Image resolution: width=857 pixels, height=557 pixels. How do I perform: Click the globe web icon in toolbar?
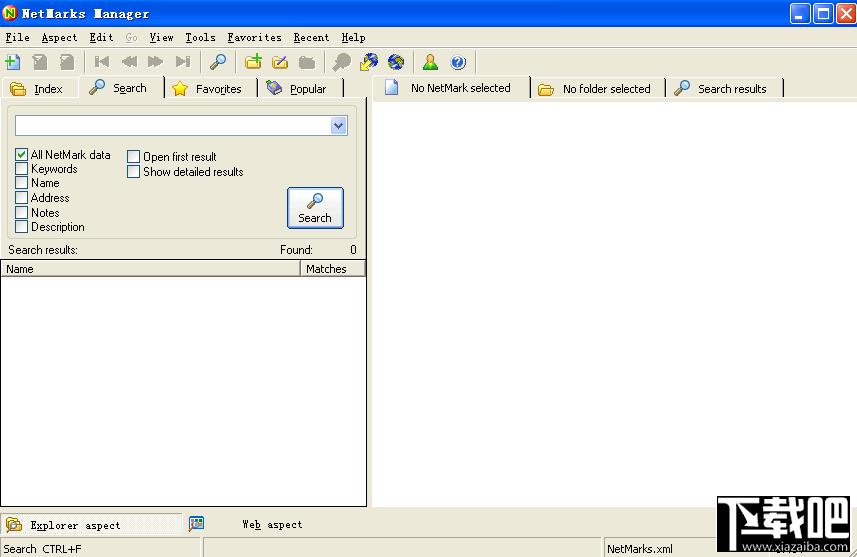(x=396, y=62)
